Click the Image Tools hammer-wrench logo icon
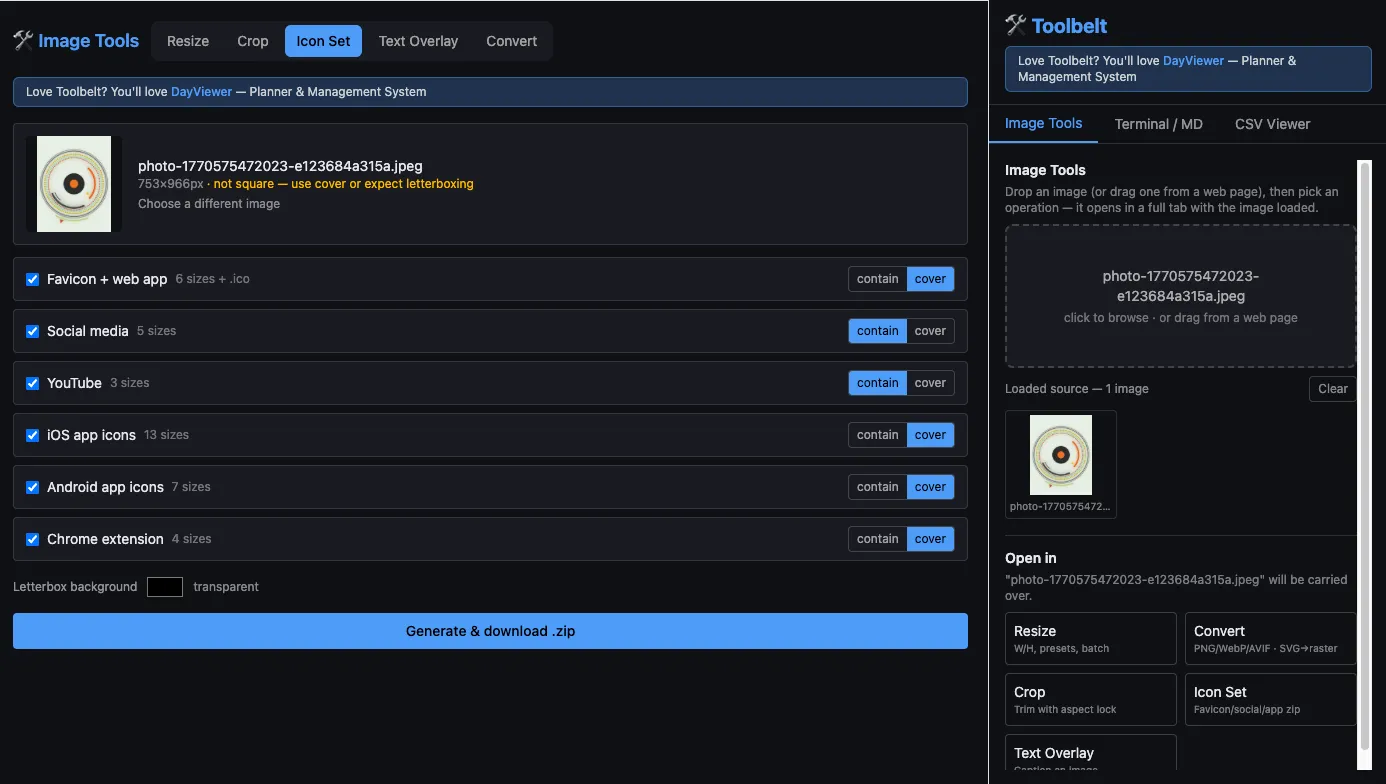 [23, 41]
